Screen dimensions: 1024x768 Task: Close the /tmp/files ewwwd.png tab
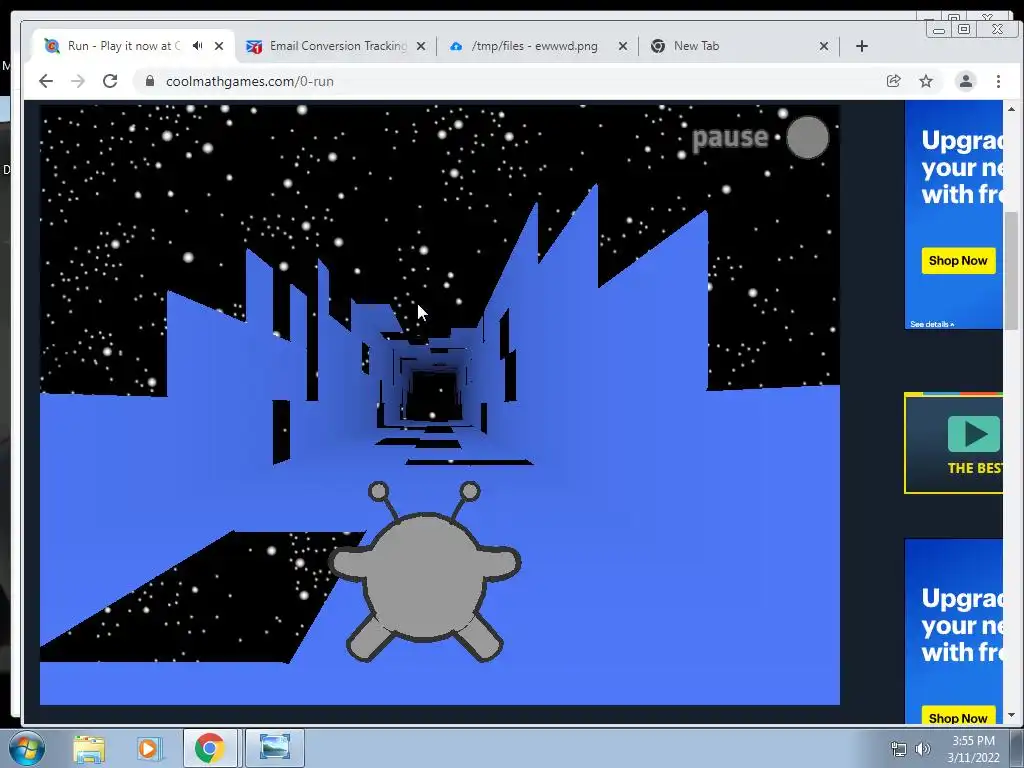[623, 46]
